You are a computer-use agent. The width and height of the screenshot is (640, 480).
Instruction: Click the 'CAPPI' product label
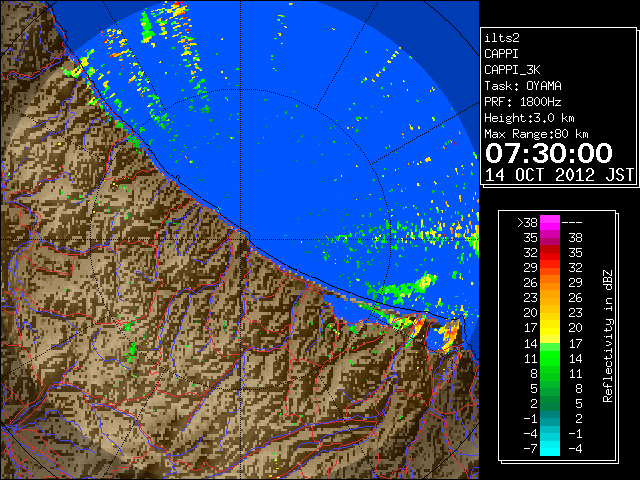pyautogui.click(x=501, y=54)
